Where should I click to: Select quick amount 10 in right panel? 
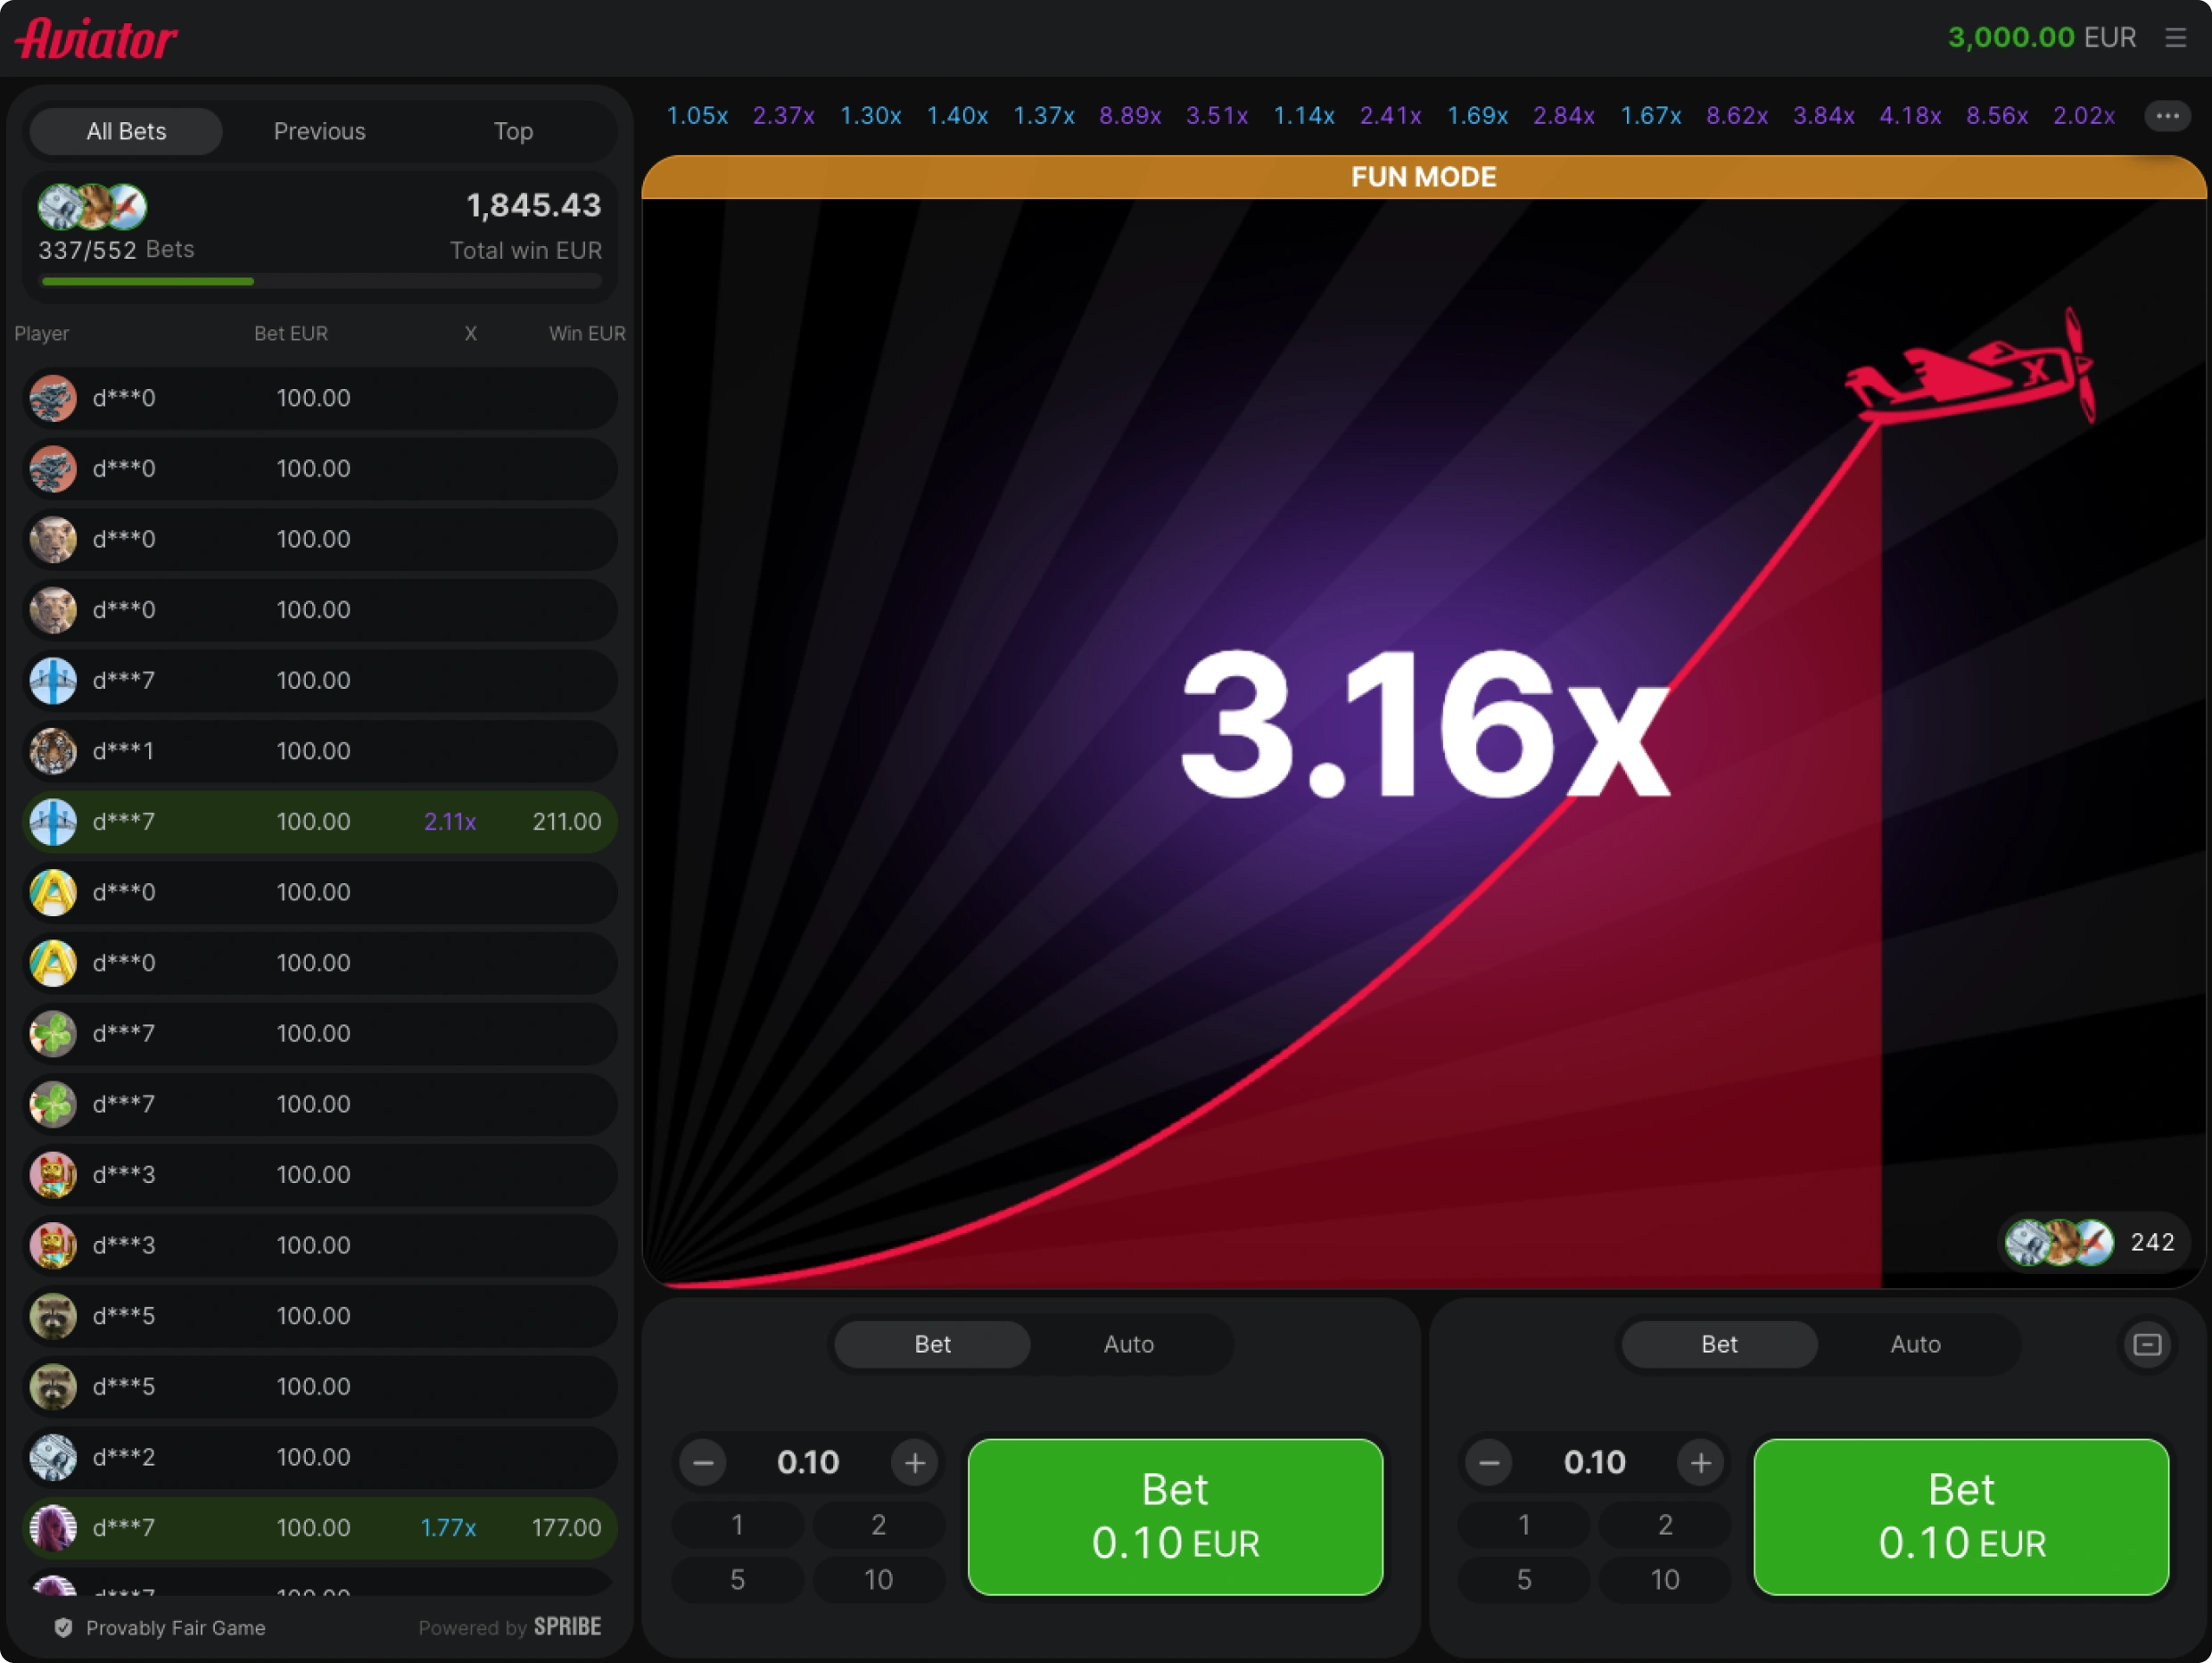pyautogui.click(x=1664, y=1579)
